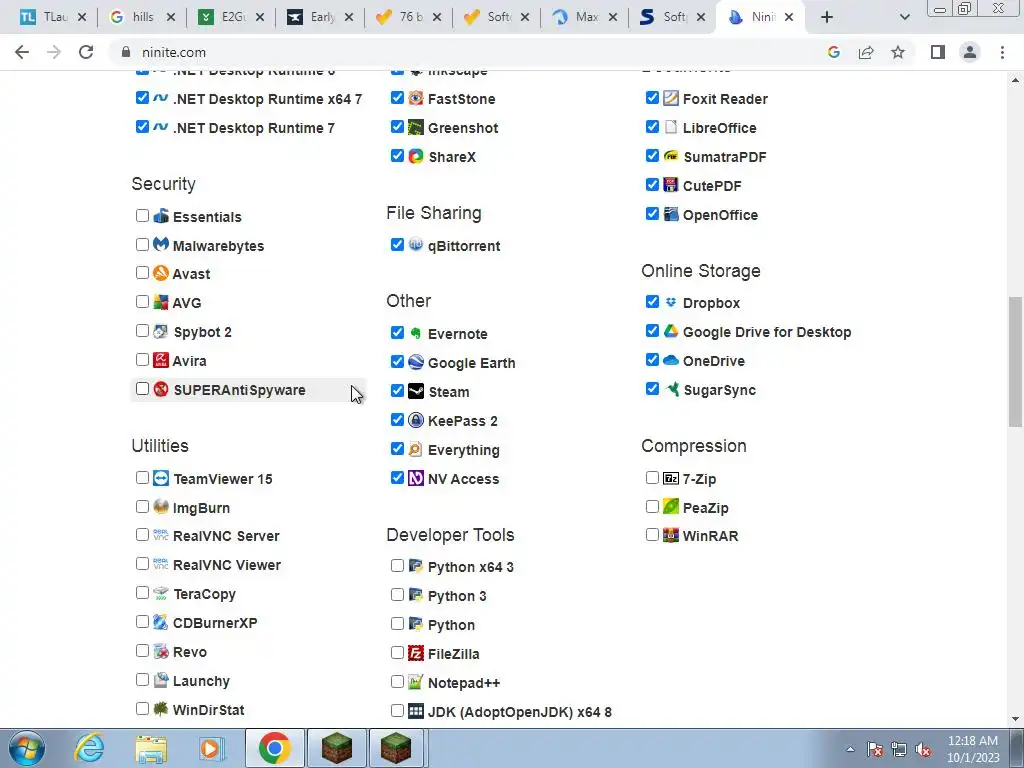Click the KeePass 2 lock icon
Viewport: 1024px width, 768px height.
coord(416,420)
